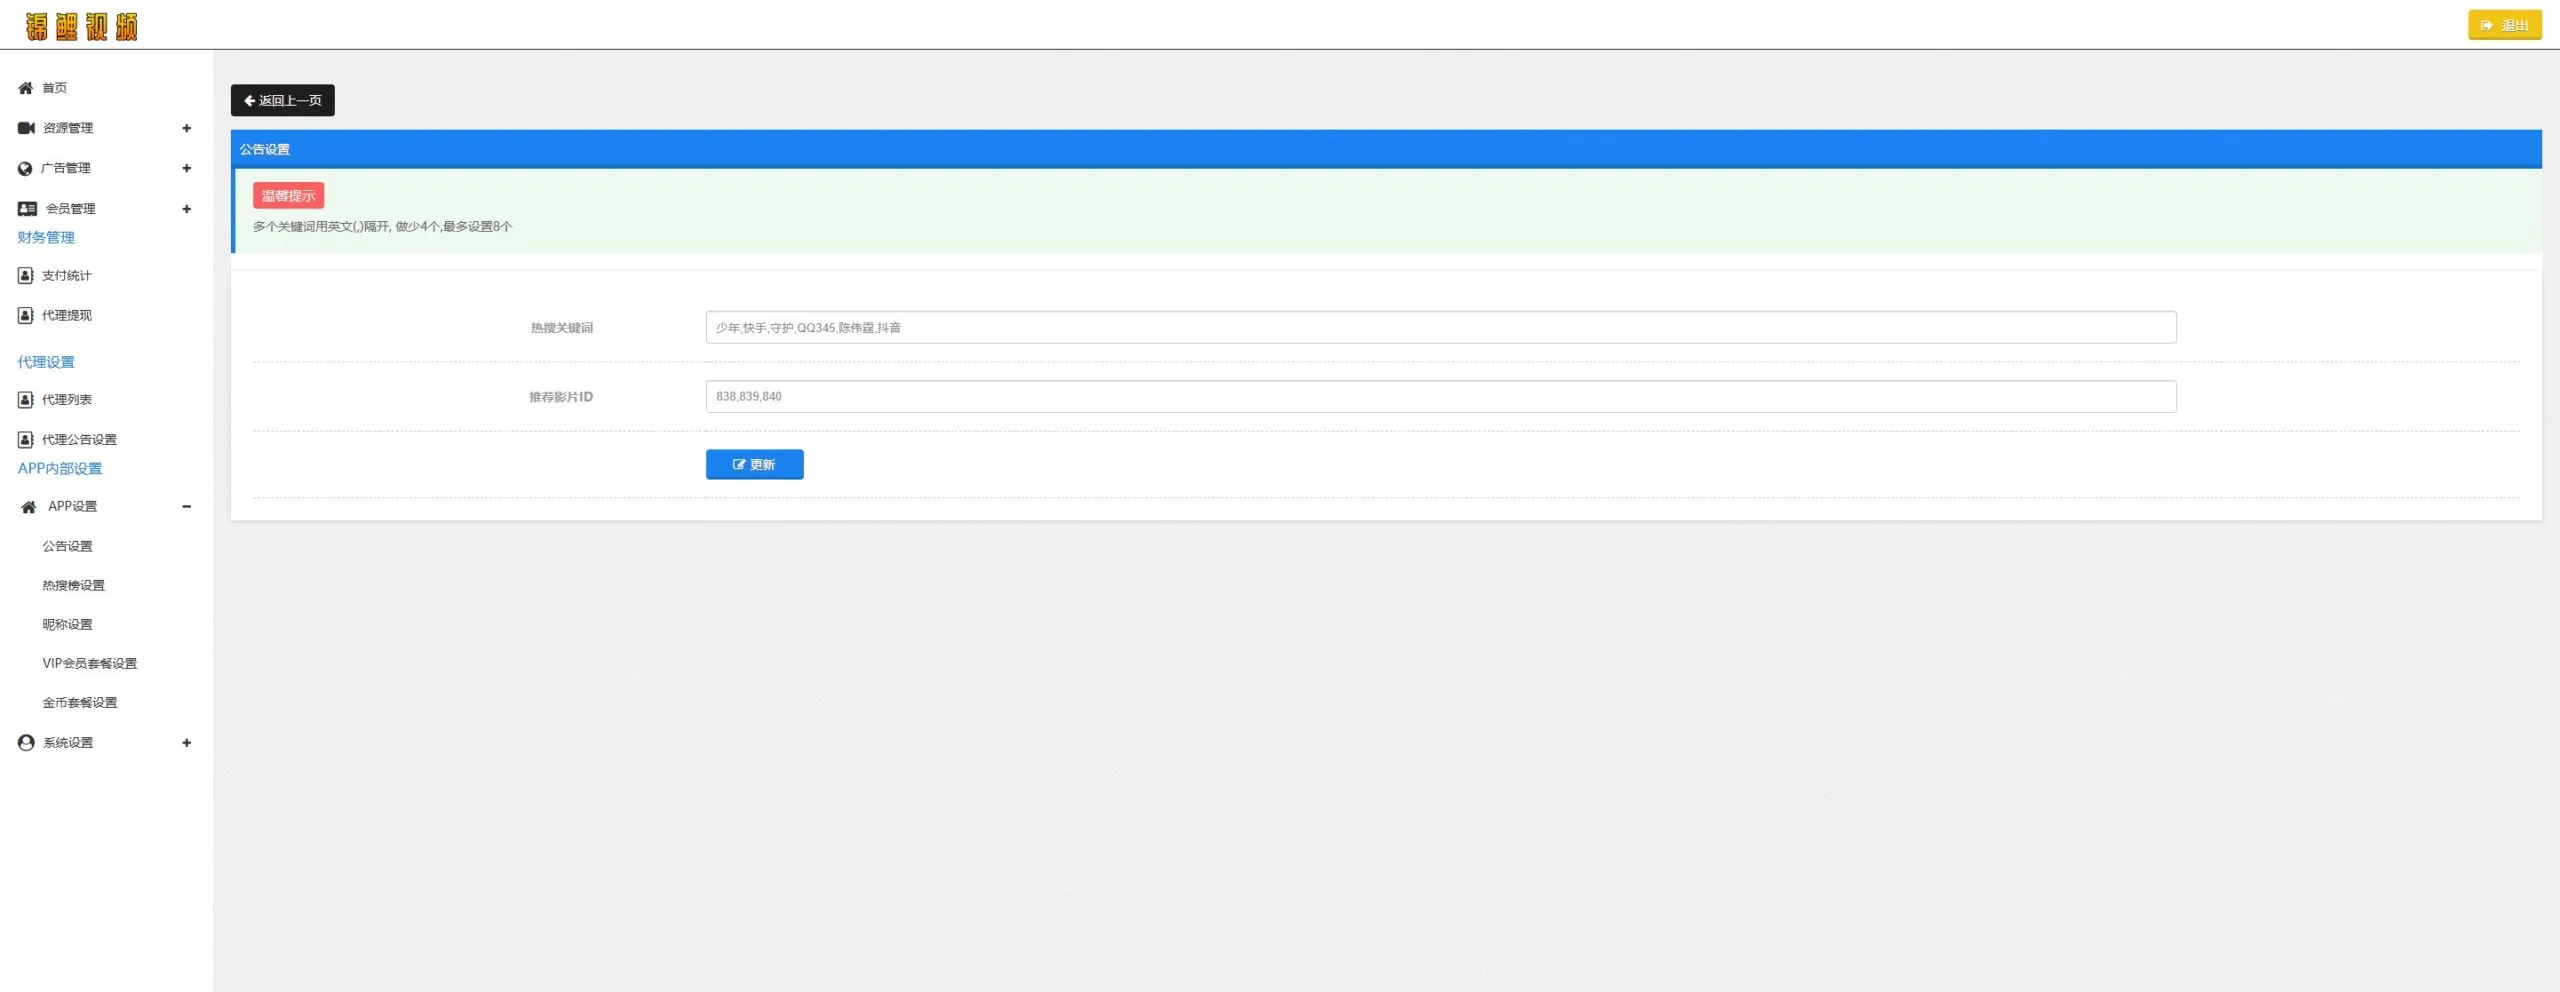Select the 昵称设置 submenu item

67,625
